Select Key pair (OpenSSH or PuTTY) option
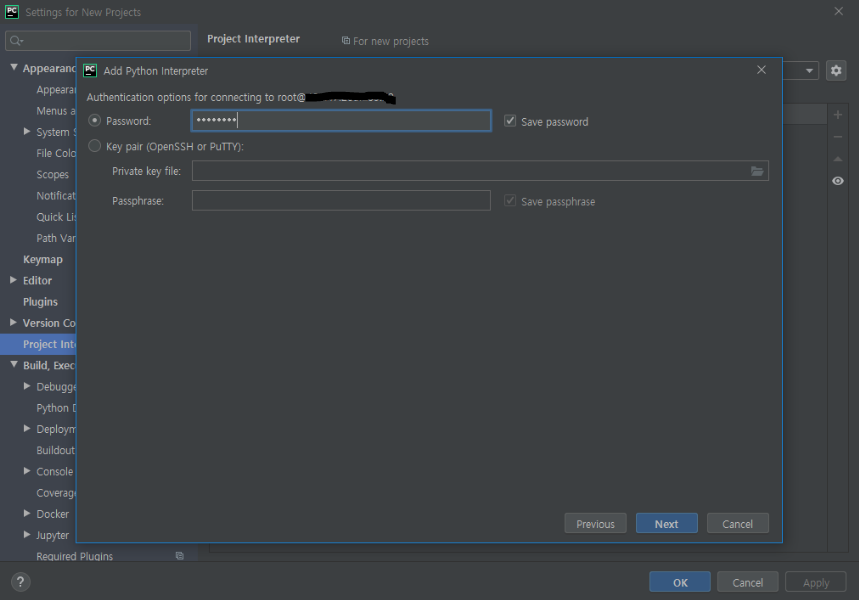Image resolution: width=859 pixels, height=600 pixels. (94, 146)
